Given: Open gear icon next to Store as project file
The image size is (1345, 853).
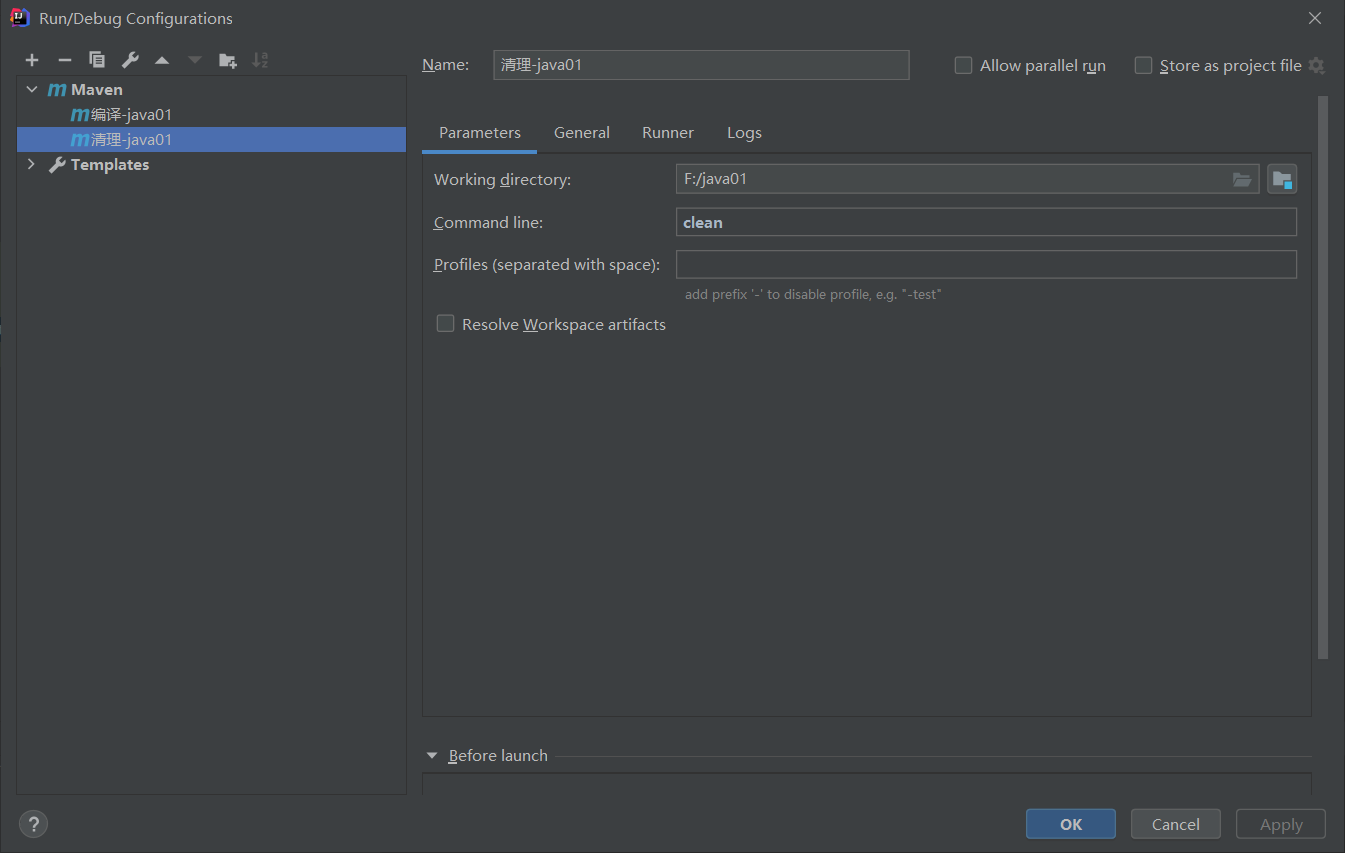Looking at the screenshot, I should coord(1317,66).
